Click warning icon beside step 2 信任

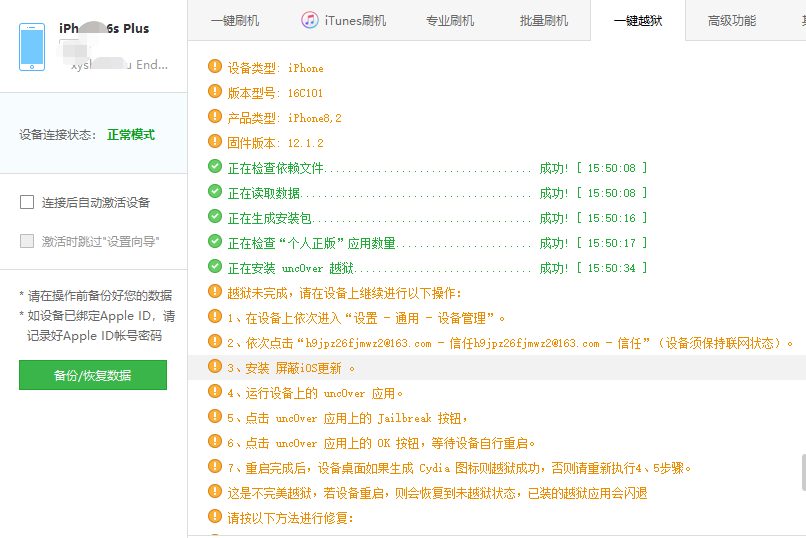[x=215, y=342]
